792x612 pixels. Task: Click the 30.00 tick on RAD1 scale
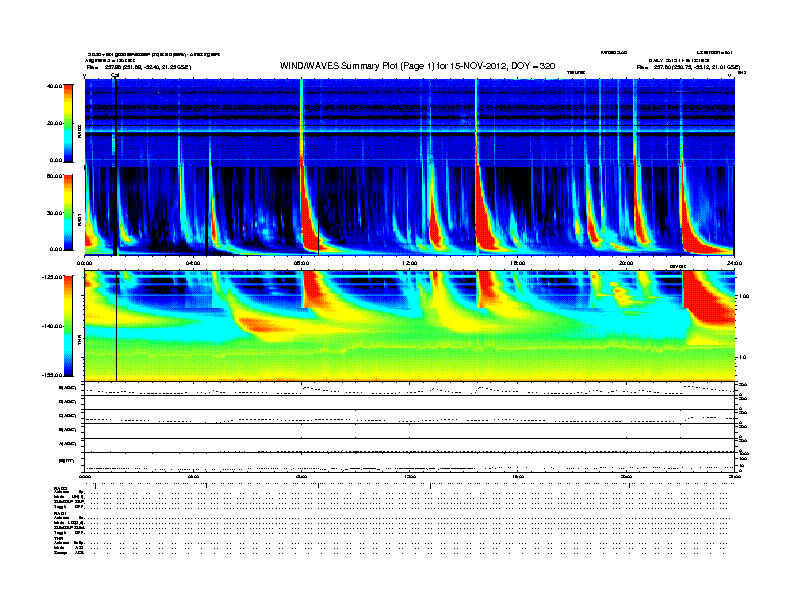54,213
